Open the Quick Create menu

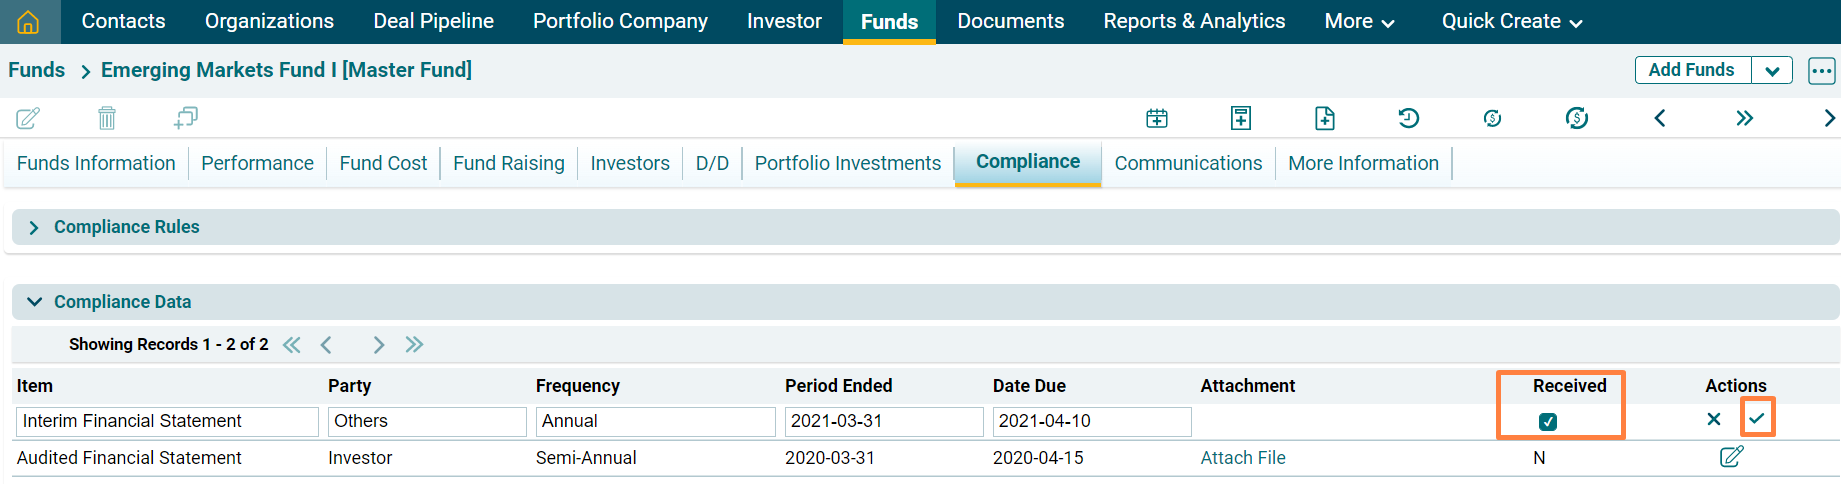click(1511, 21)
